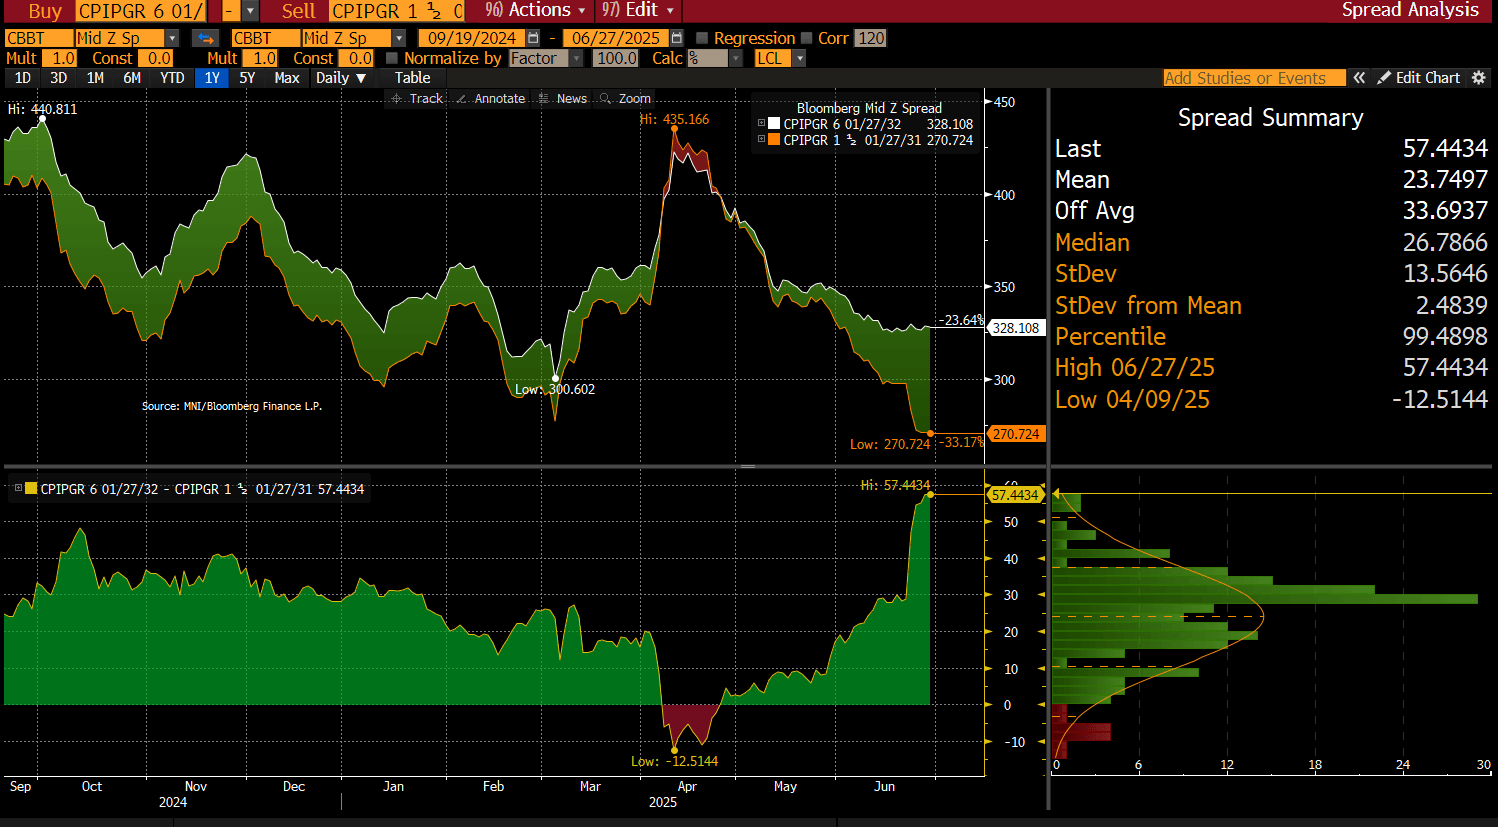
Task: Open the start date calendar picker icon
Action: pos(533,38)
